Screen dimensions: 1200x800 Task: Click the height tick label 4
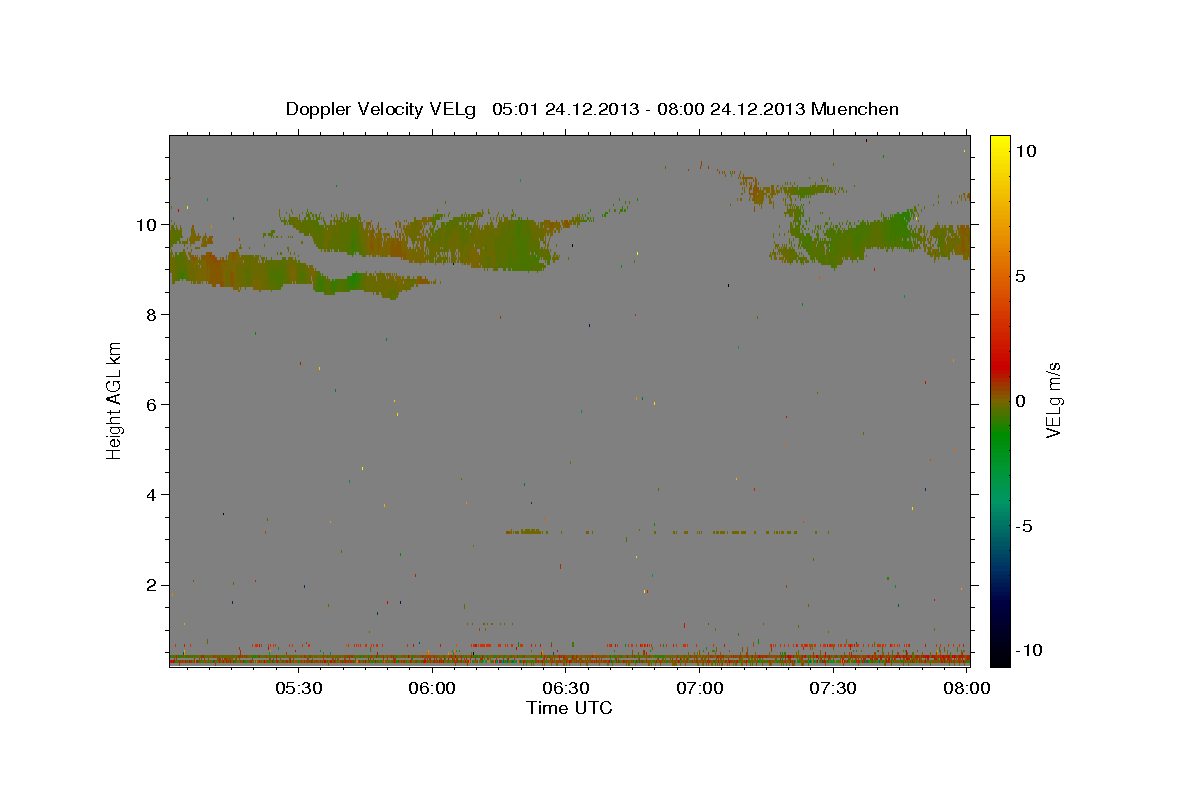[153, 495]
